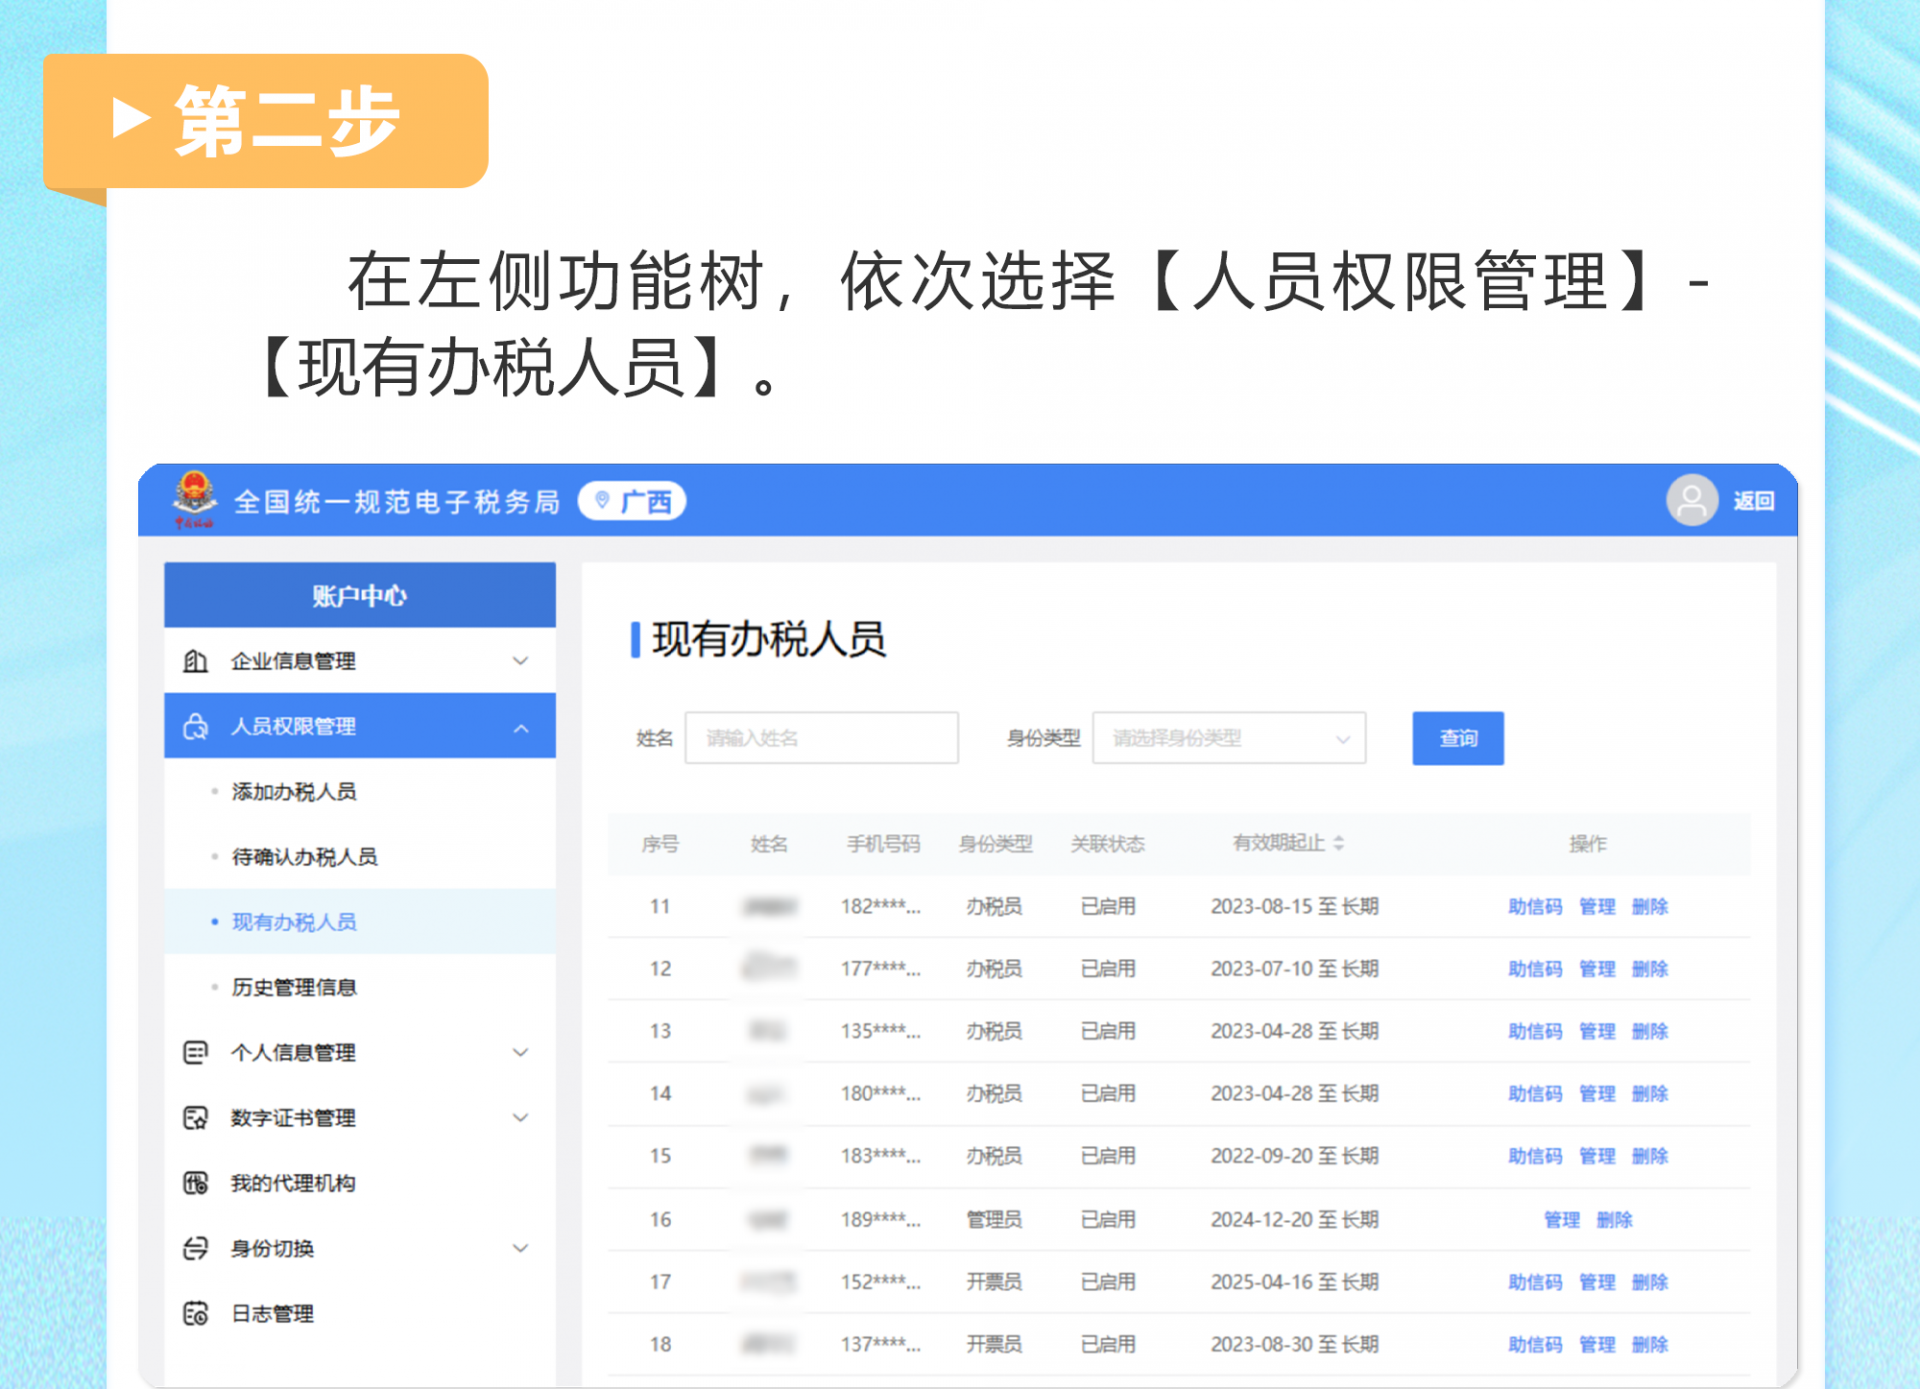Open the 身份类型 dropdown
The height and width of the screenshot is (1389, 1920).
(x=1228, y=738)
